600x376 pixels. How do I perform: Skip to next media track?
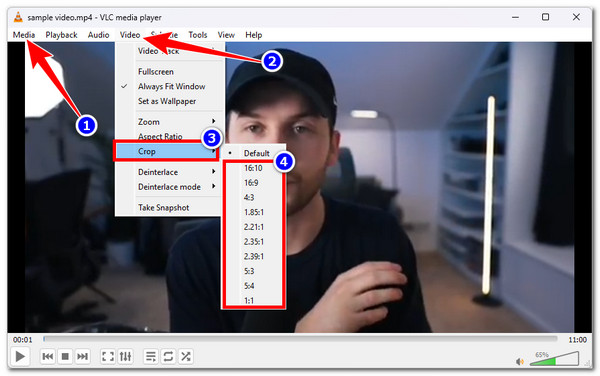pyautogui.click(x=82, y=356)
